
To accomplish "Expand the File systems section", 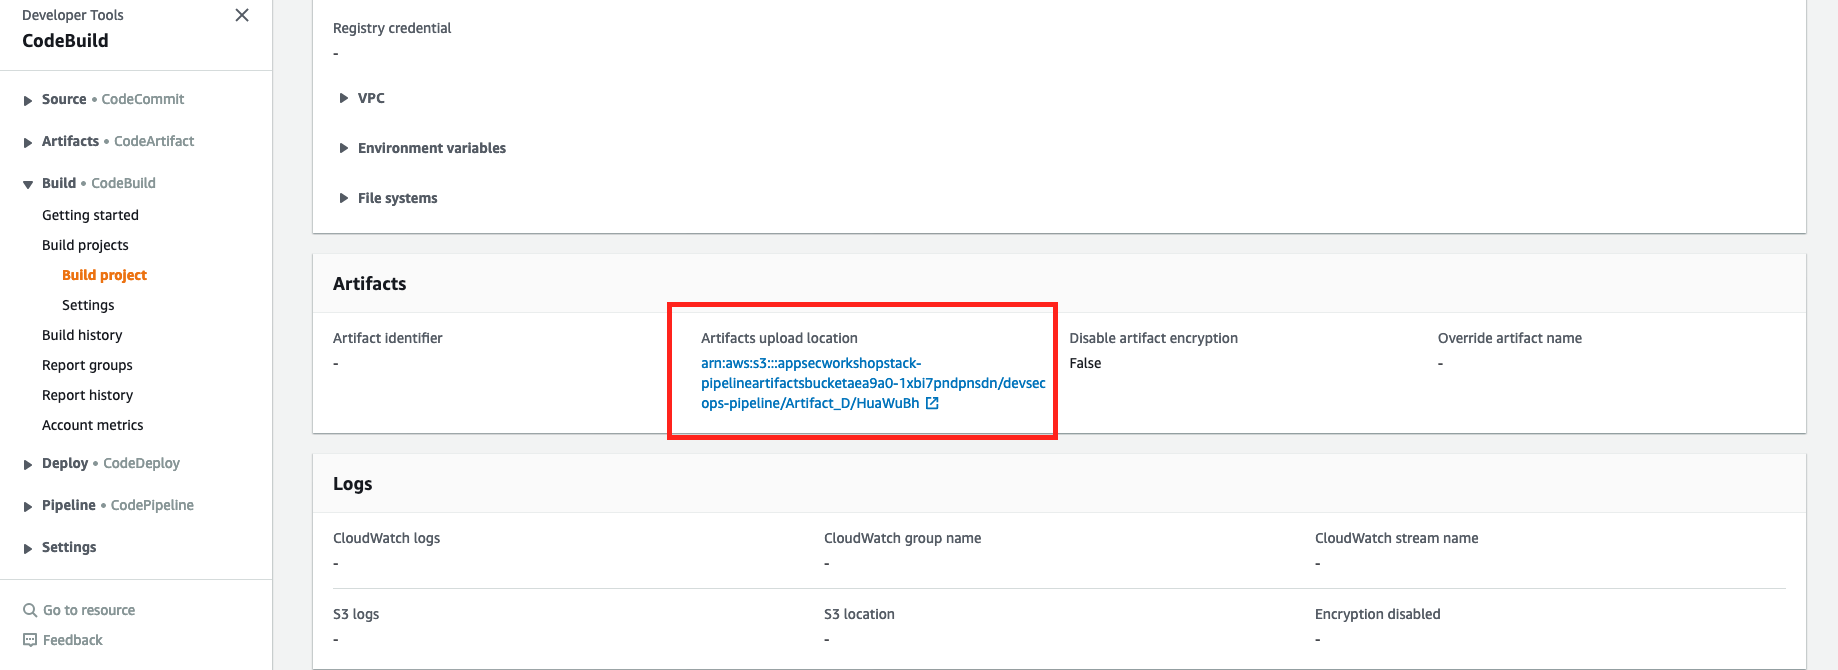I will click(344, 198).
